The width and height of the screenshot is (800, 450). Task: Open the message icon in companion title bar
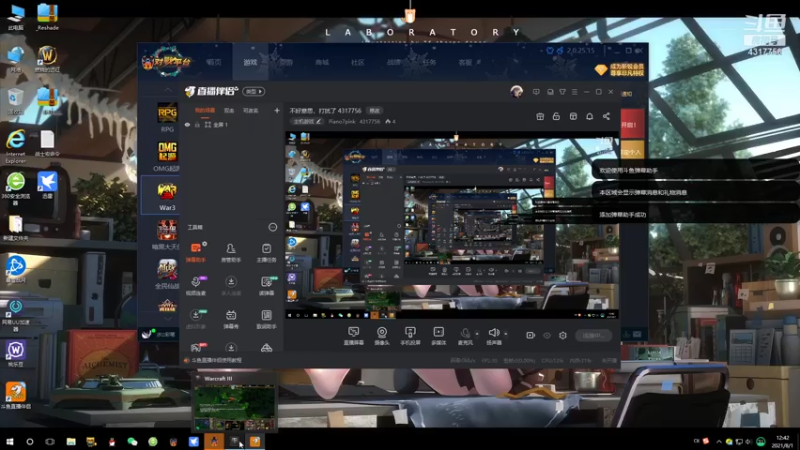pos(536,92)
